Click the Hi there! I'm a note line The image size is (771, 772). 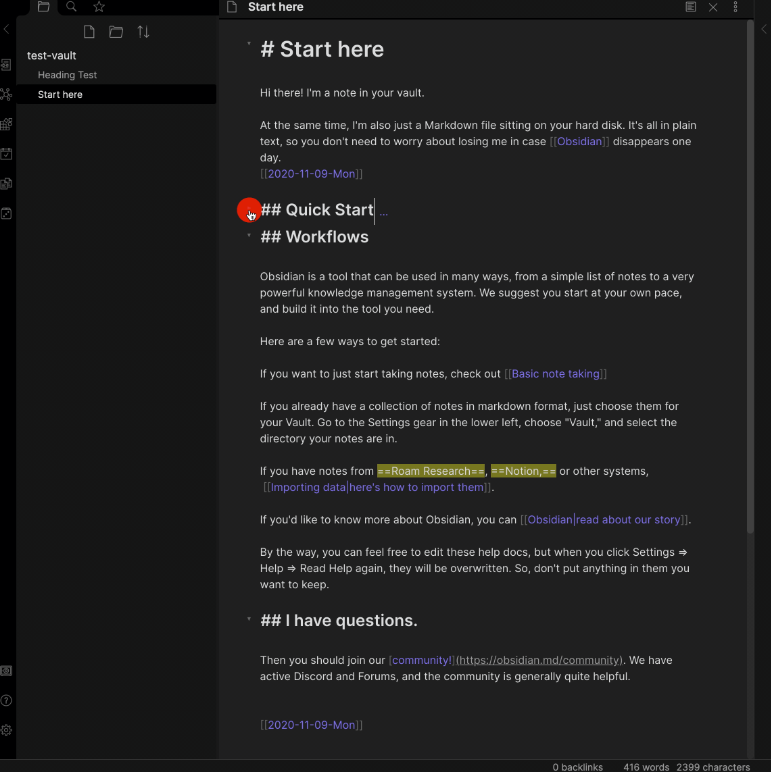342,93
